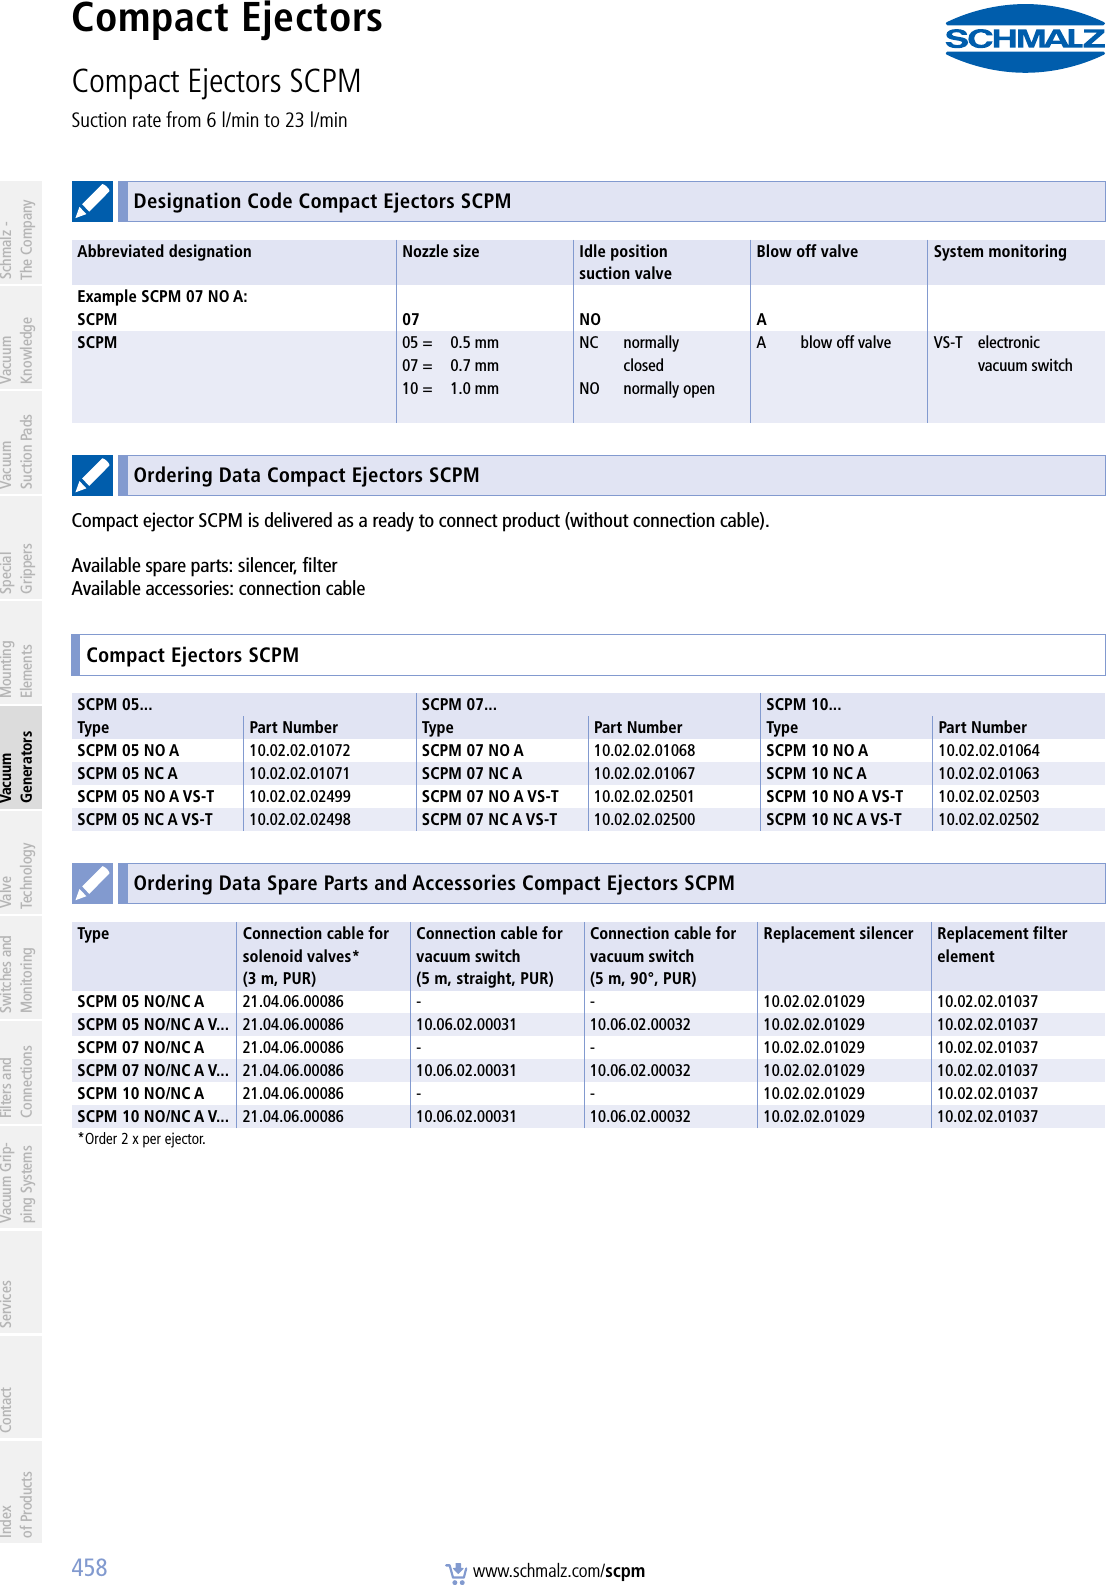The image size is (1106, 1585).
Task: Click the Compact Ejectors SCPM subtitle
Action: [x=216, y=81]
